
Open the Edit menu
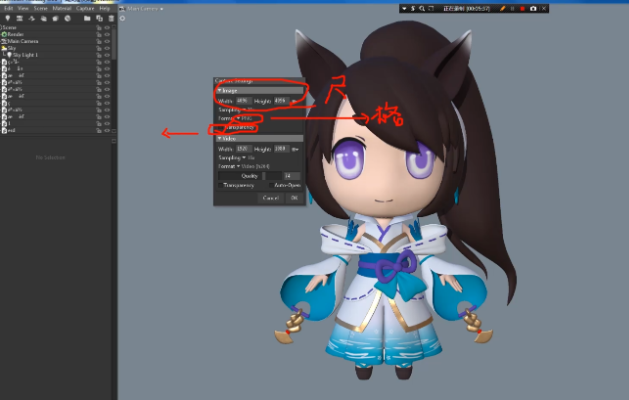click(8, 8)
